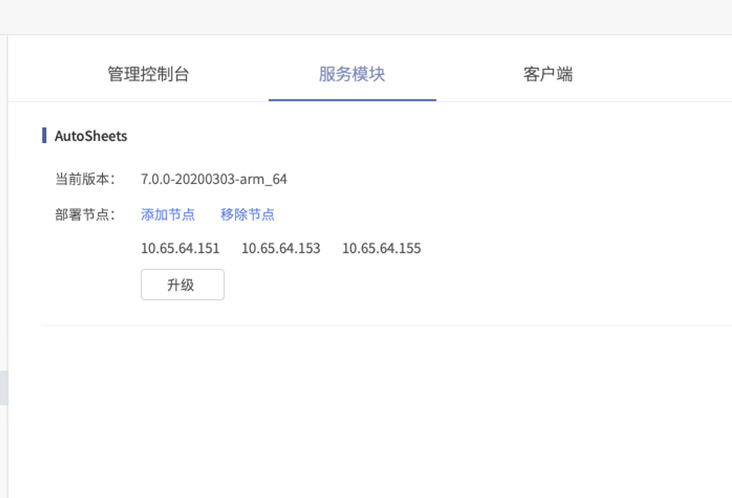Select node IP 10.65.64.151
The height and width of the screenshot is (498, 732).
(x=180, y=248)
